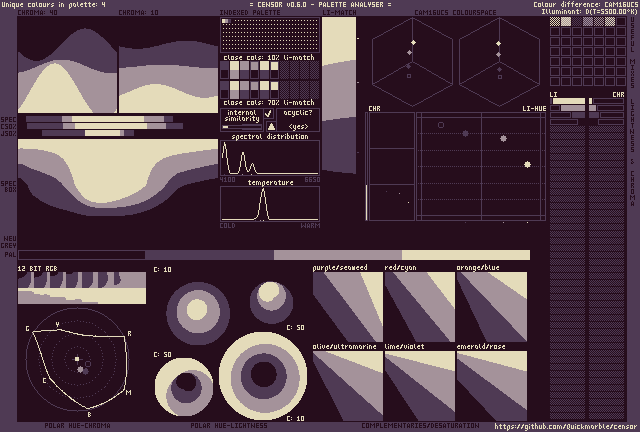Click the hollow circle point in LI-HUE plot
The width and height of the screenshot is (640, 432).
(x=441, y=125)
